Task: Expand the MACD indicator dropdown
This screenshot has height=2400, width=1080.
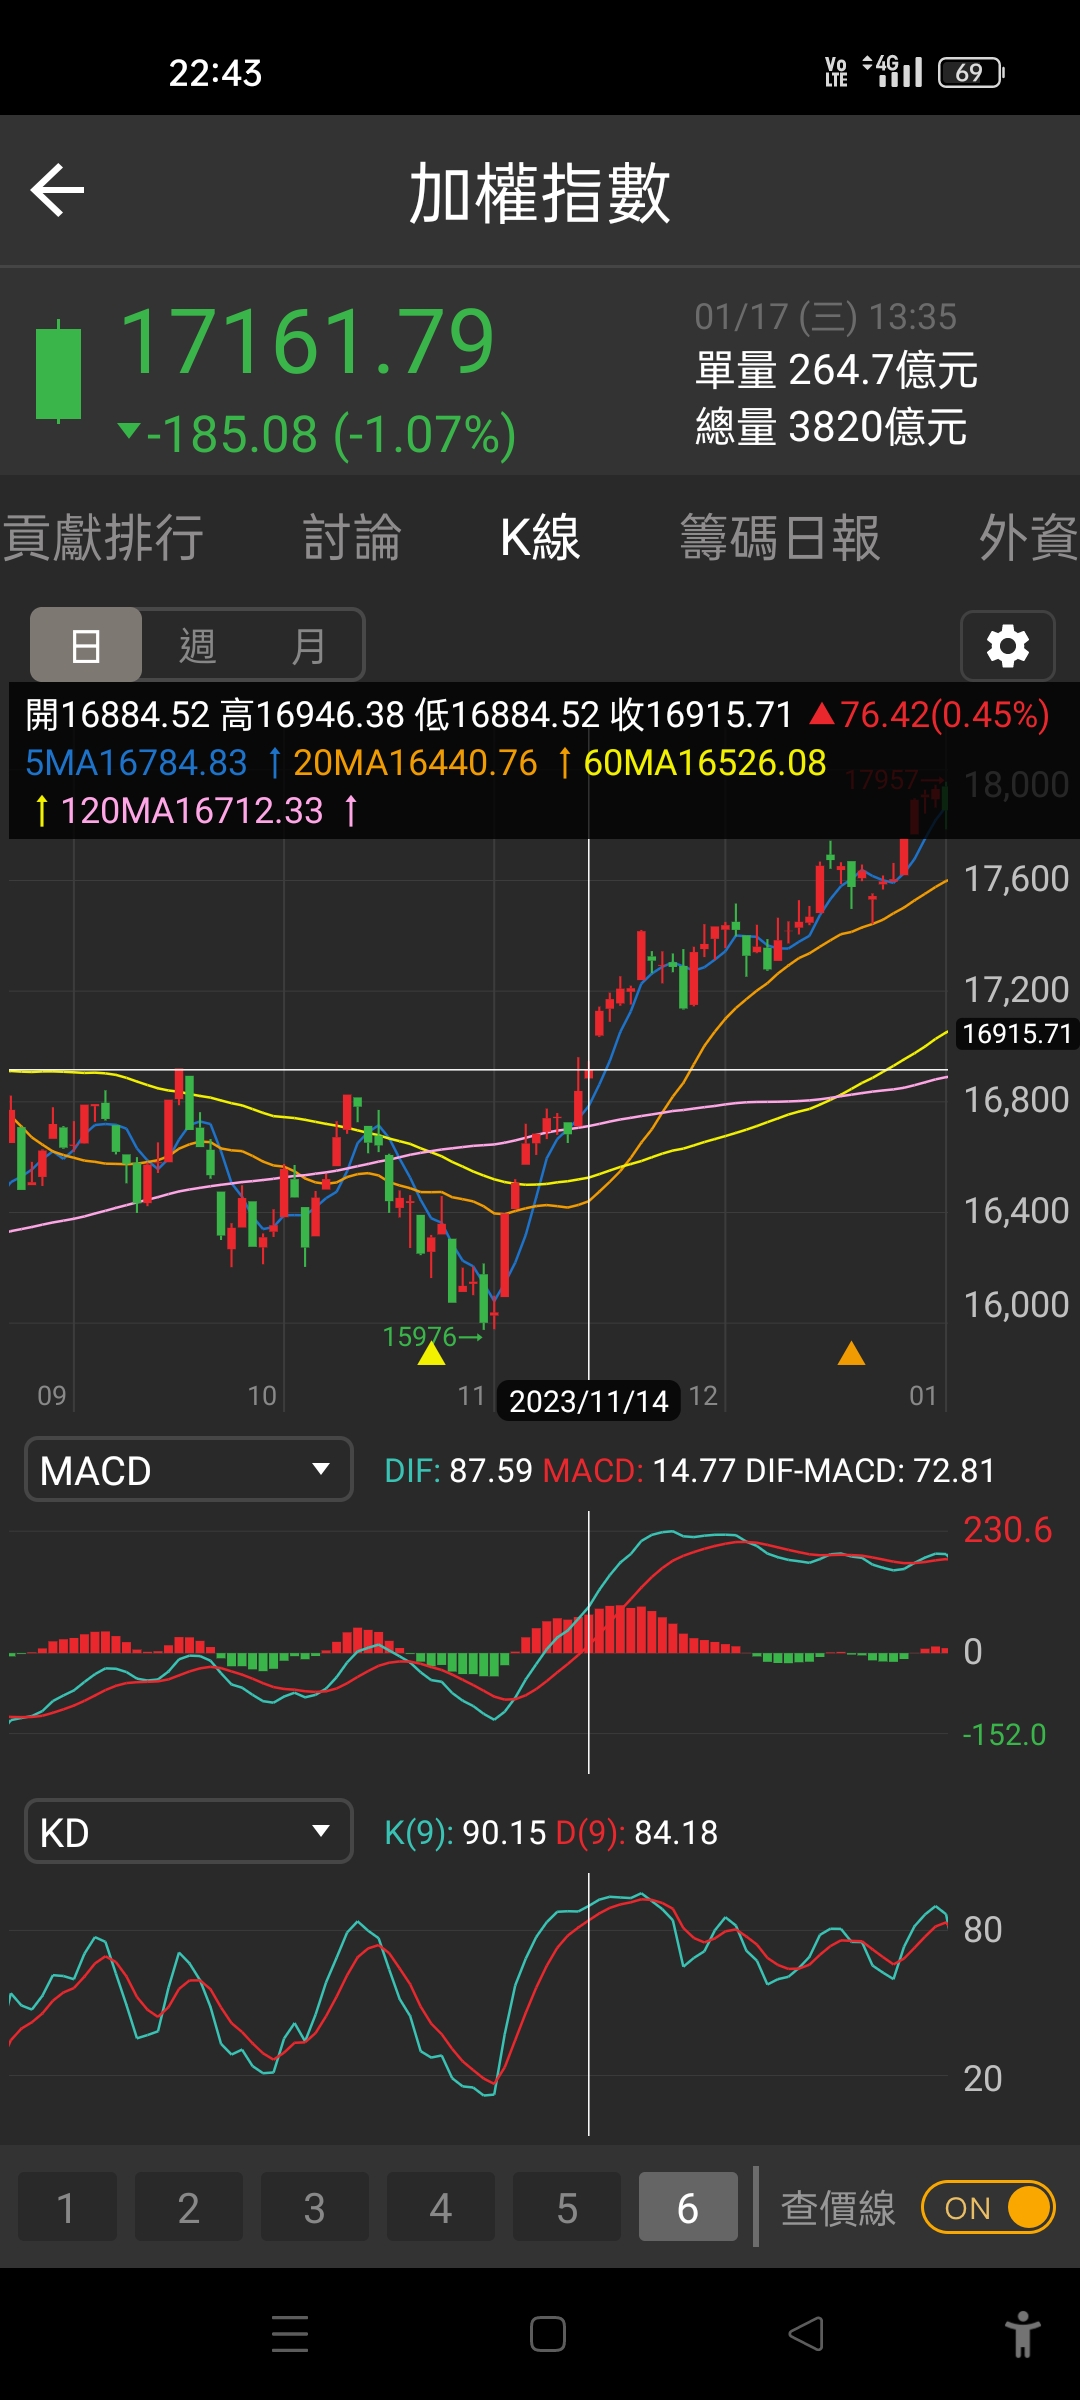Action: pos(188,1469)
